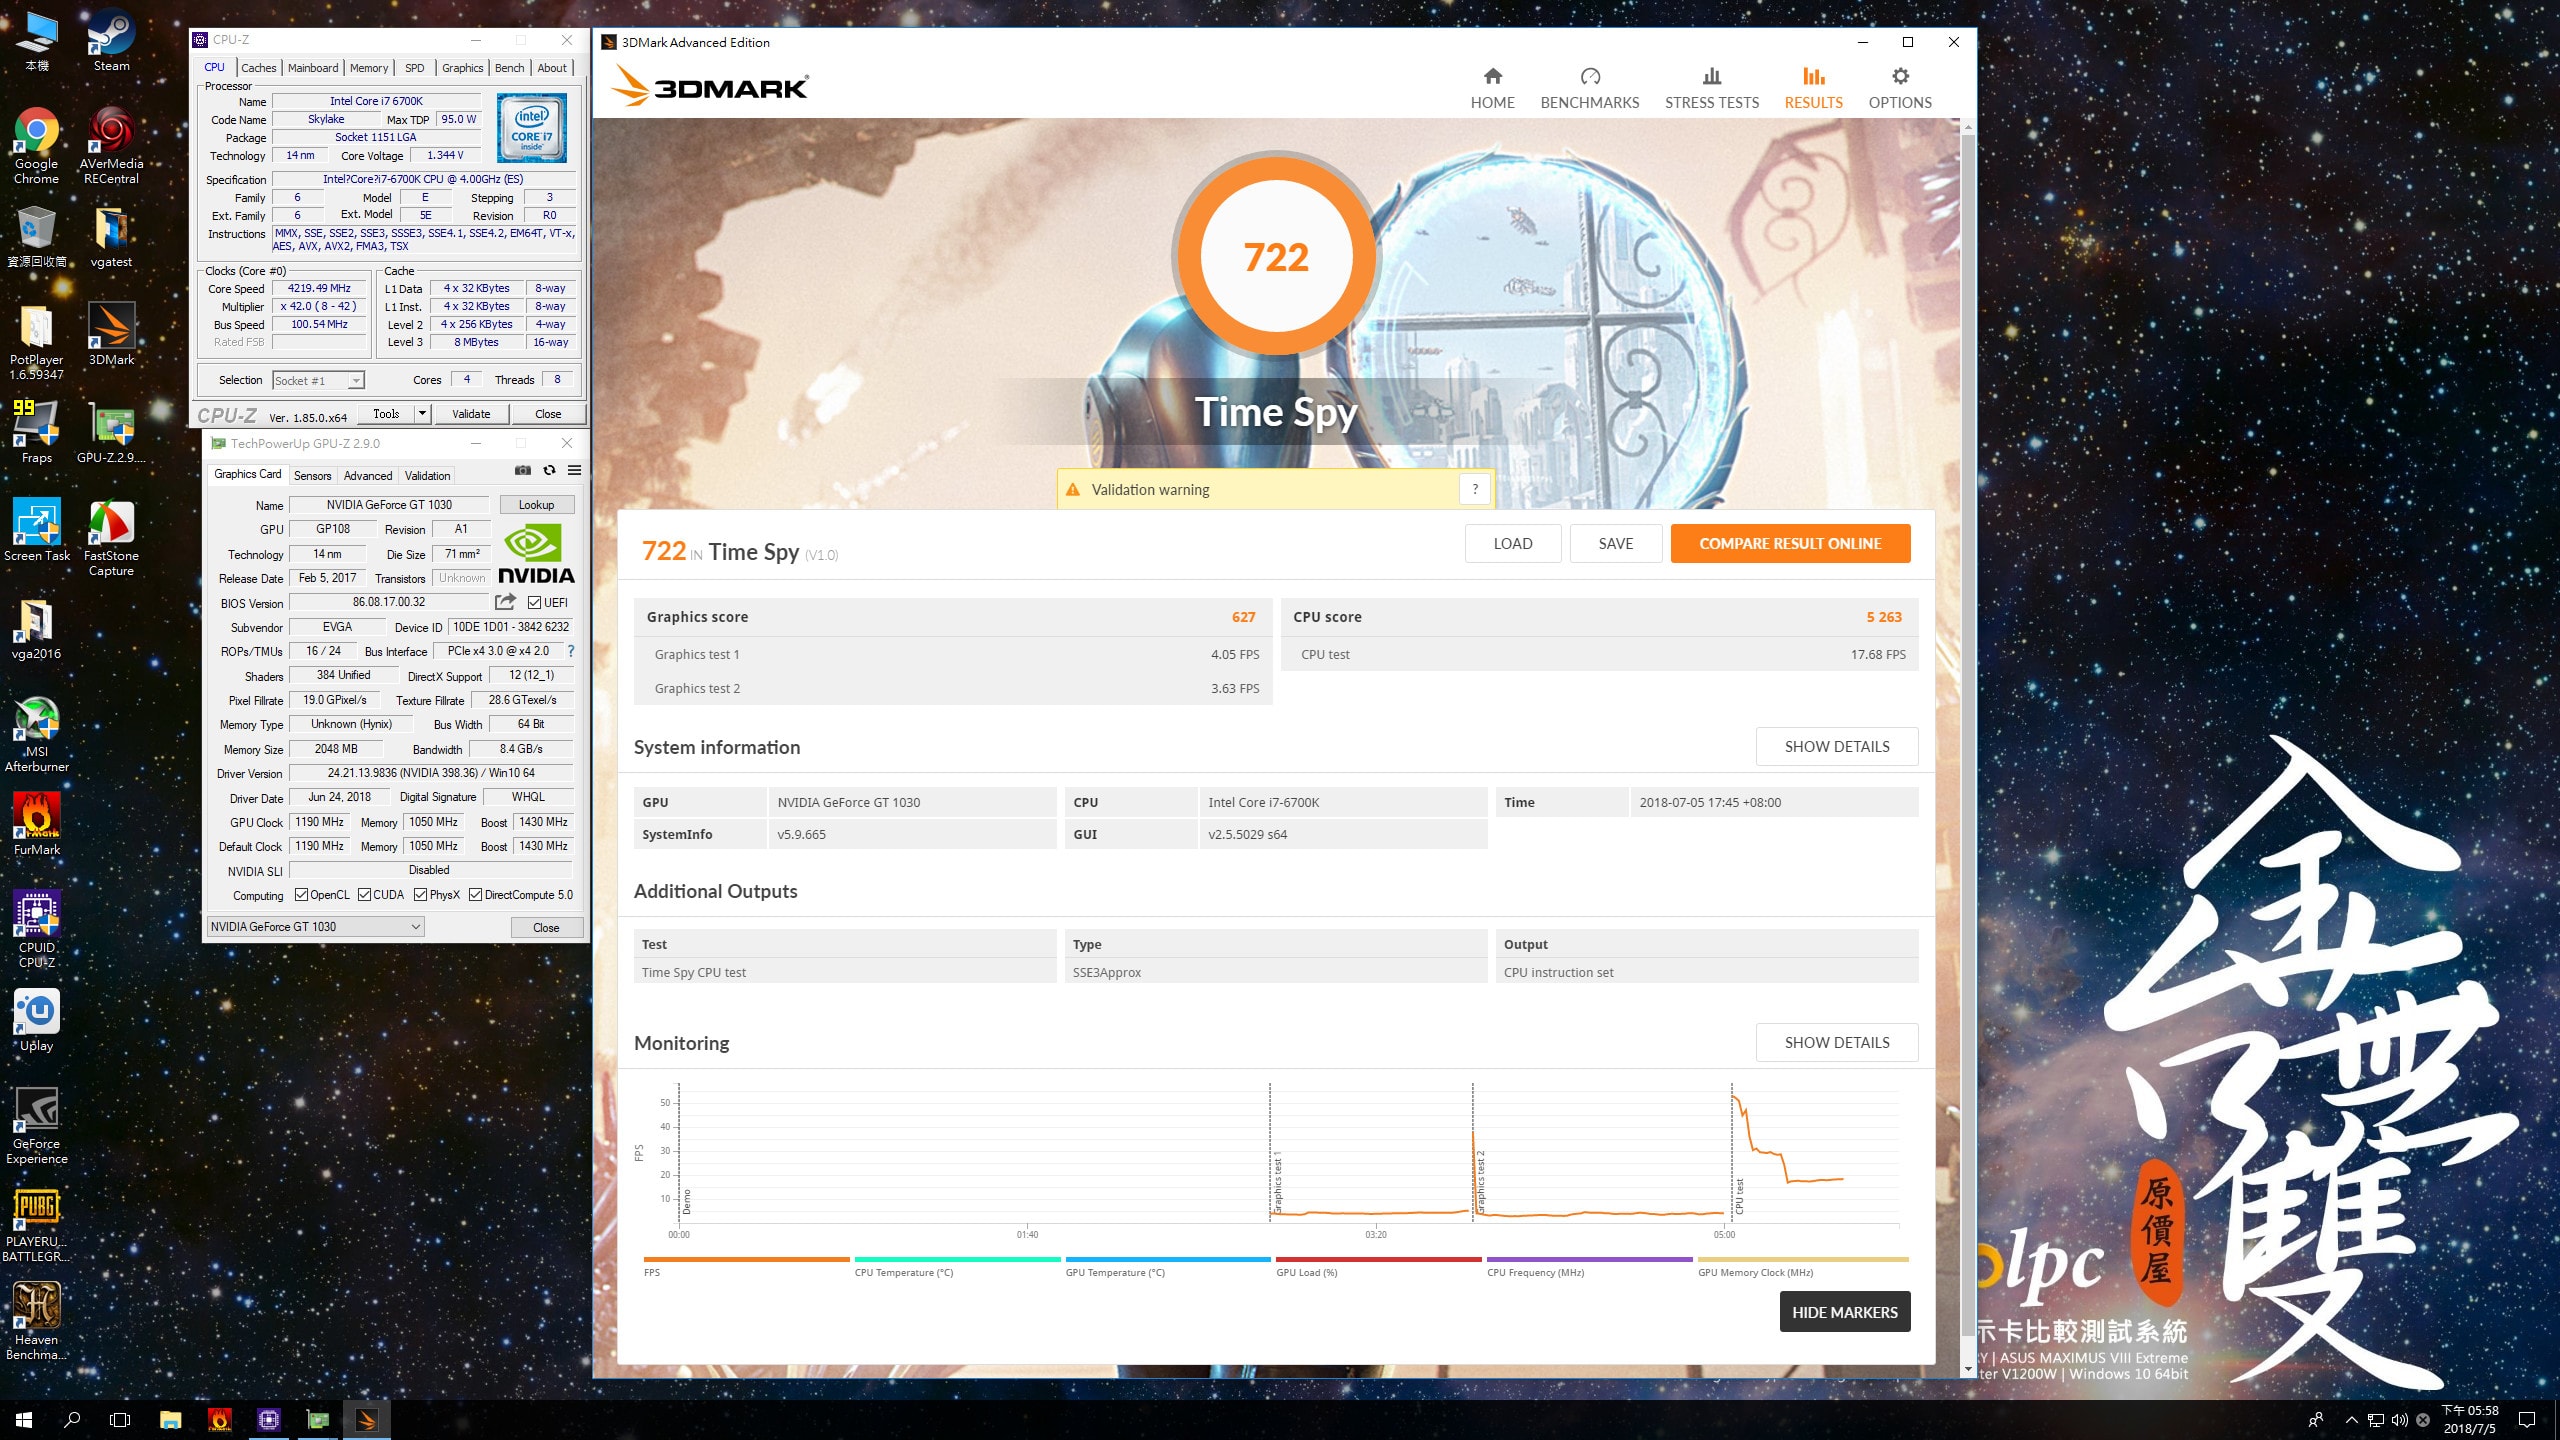Toggle DirectCompute 5.0 checkbox
The width and height of the screenshot is (2560, 1440).
476,895
